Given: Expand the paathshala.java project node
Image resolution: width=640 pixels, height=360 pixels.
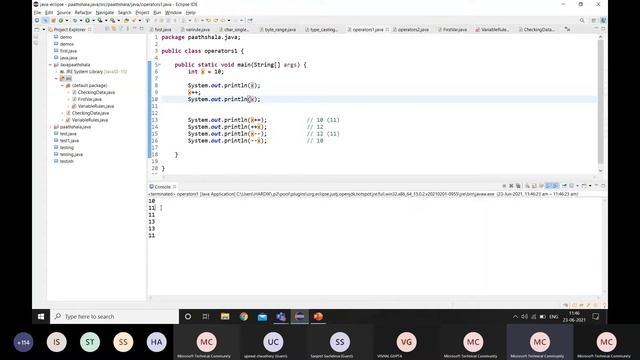Looking at the screenshot, I should tap(51, 127).
